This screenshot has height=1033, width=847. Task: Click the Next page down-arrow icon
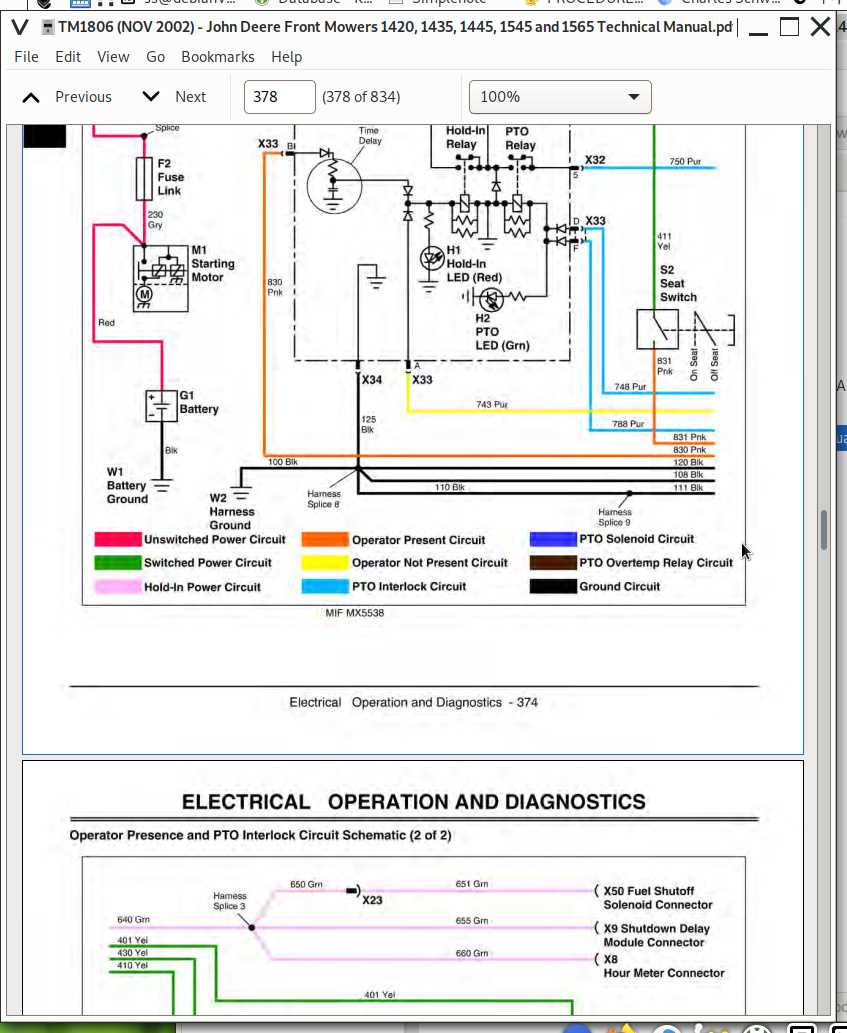pyautogui.click(x=151, y=97)
